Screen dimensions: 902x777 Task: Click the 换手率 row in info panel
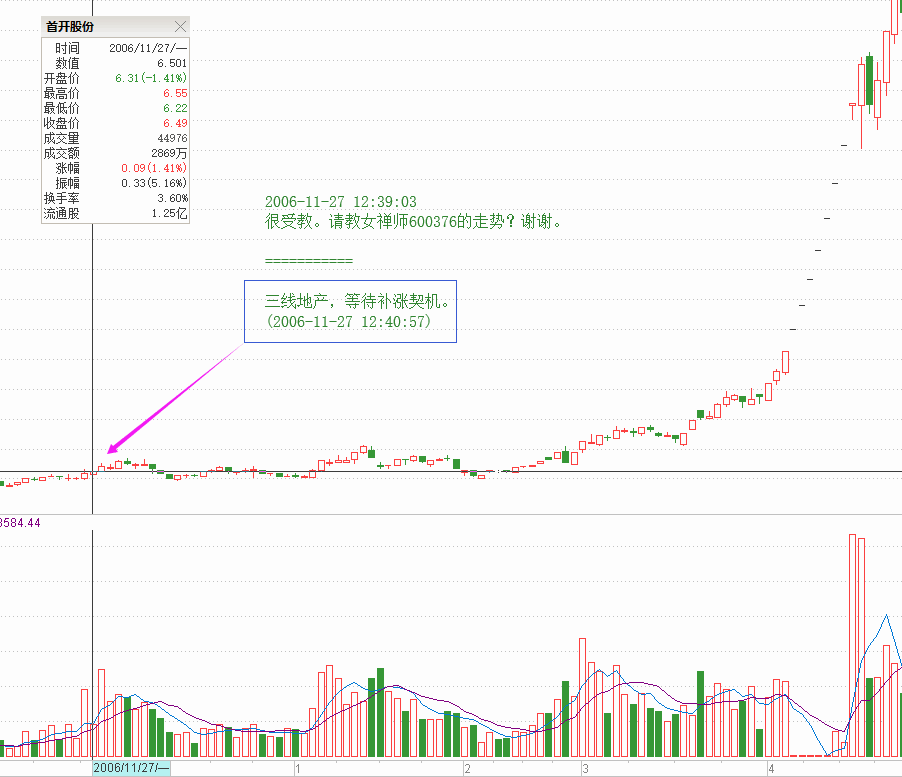[114, 198]
